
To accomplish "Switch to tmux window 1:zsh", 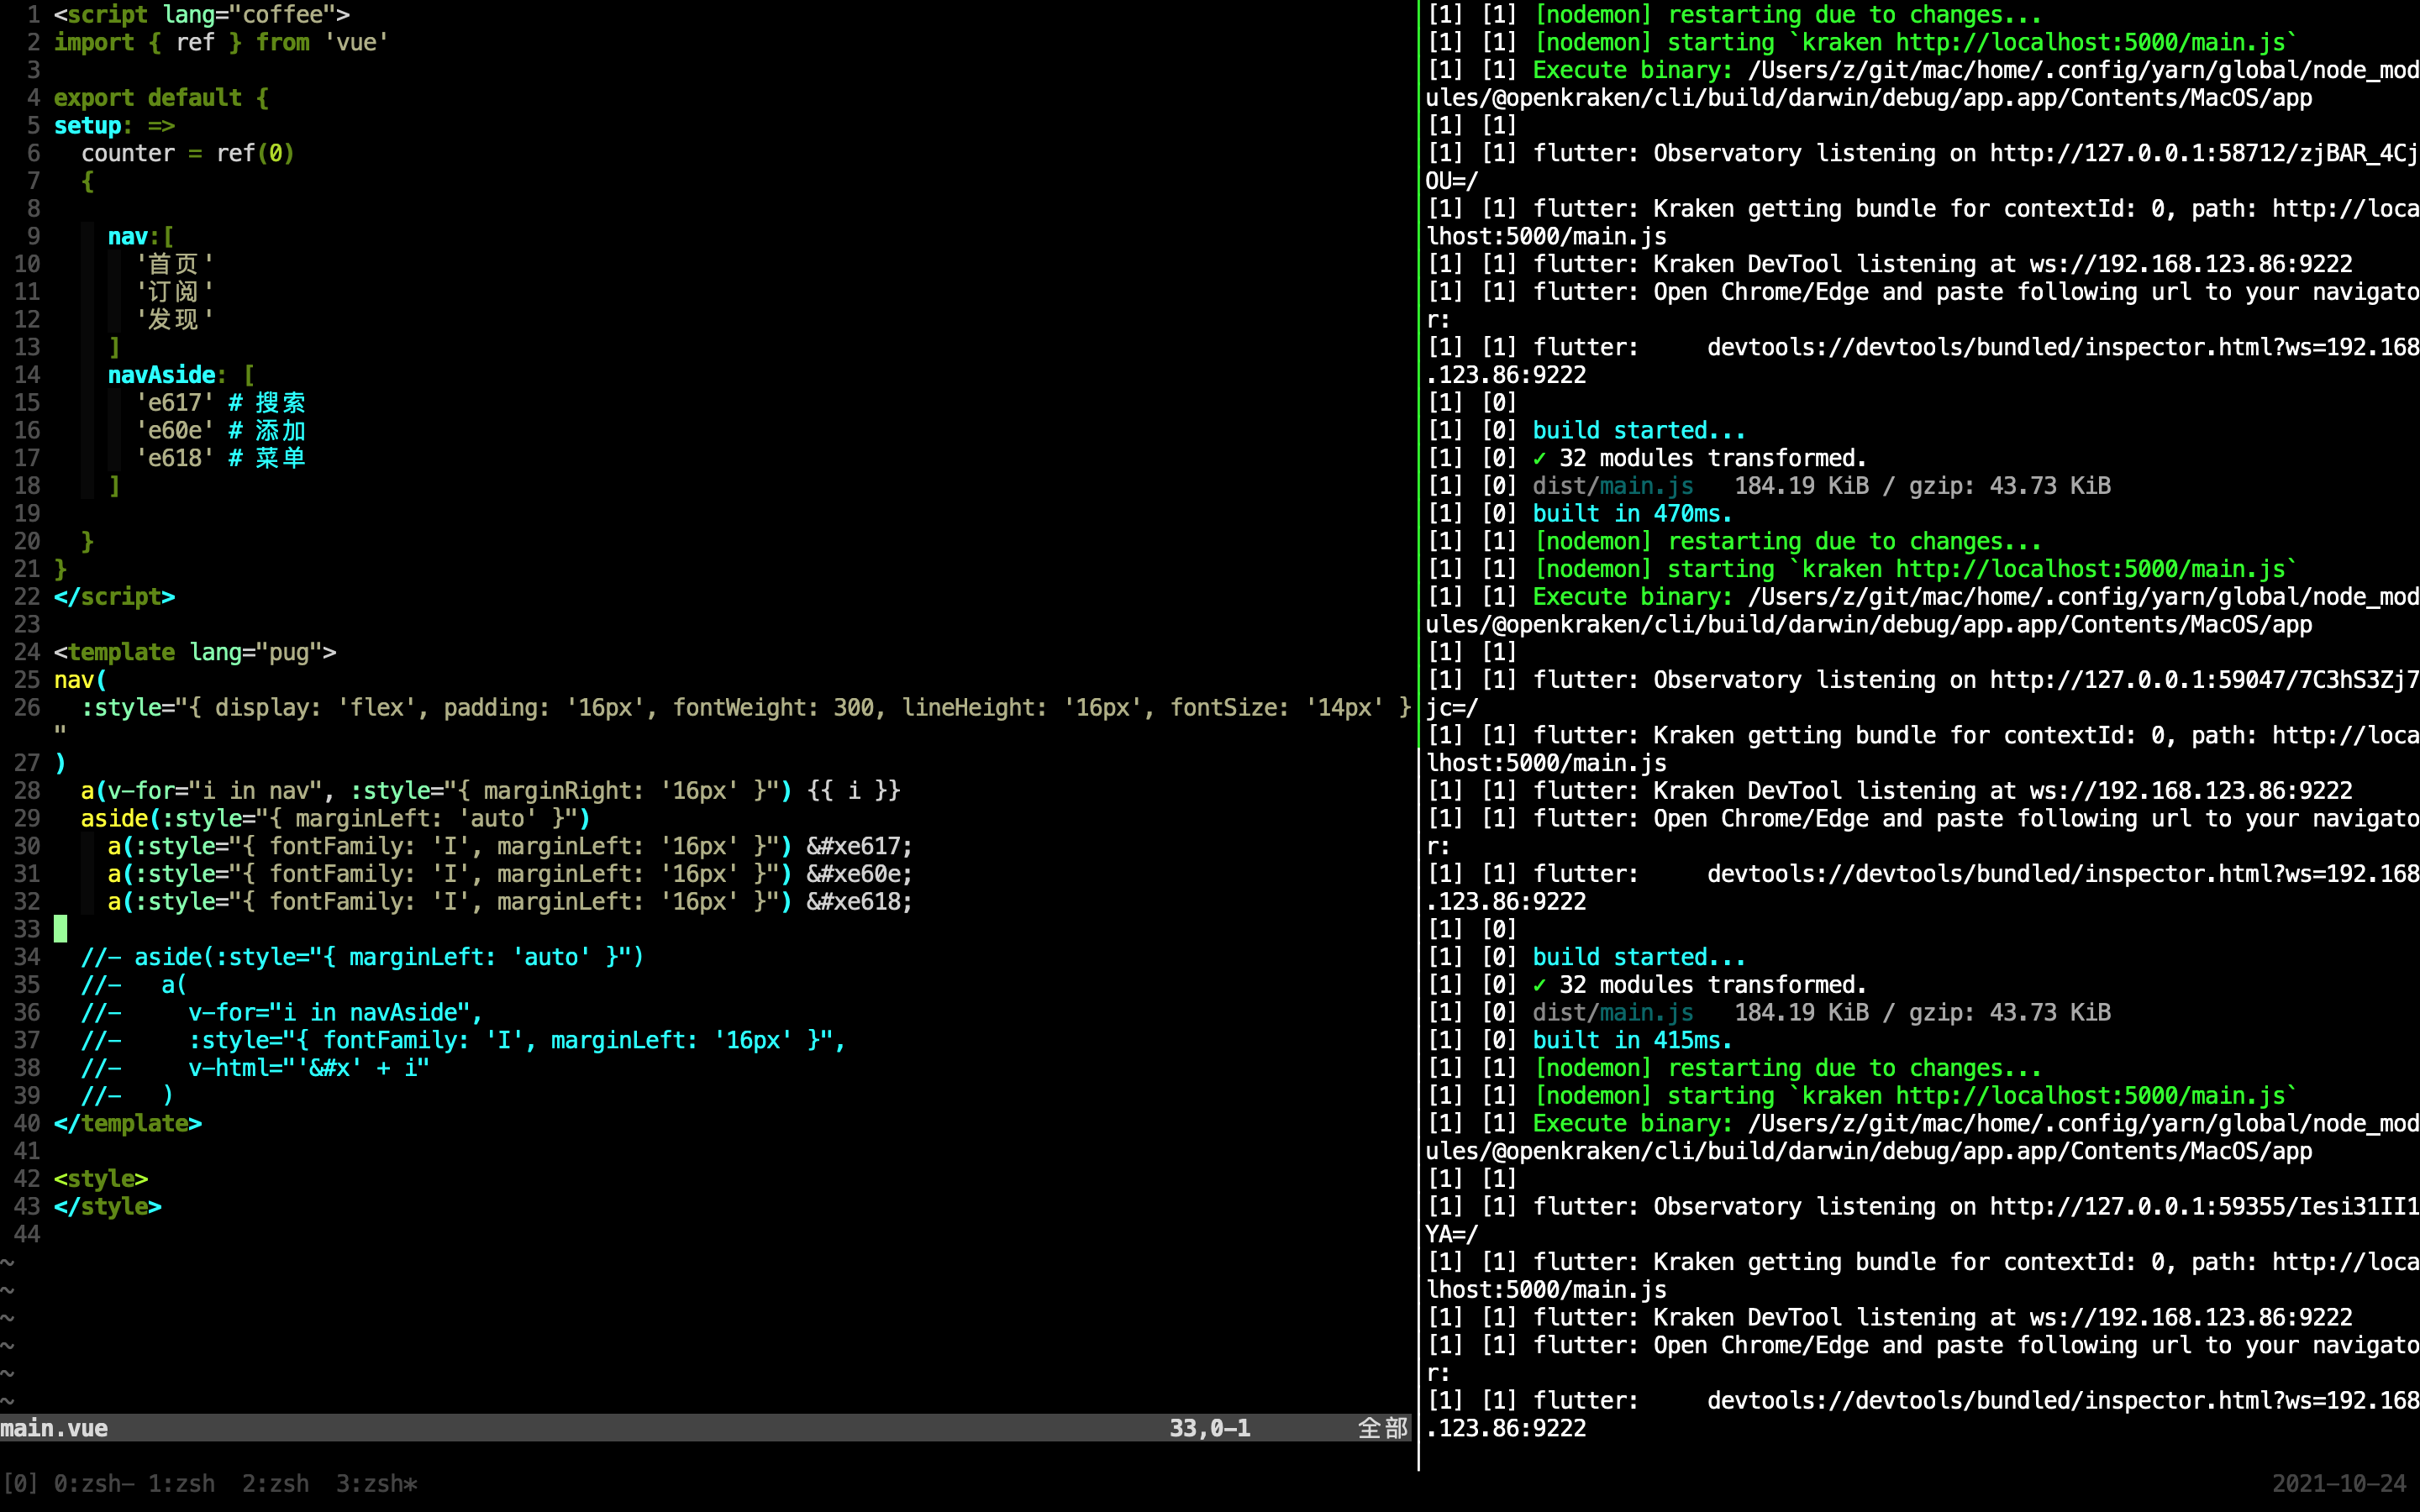I will pos(182,1483).
